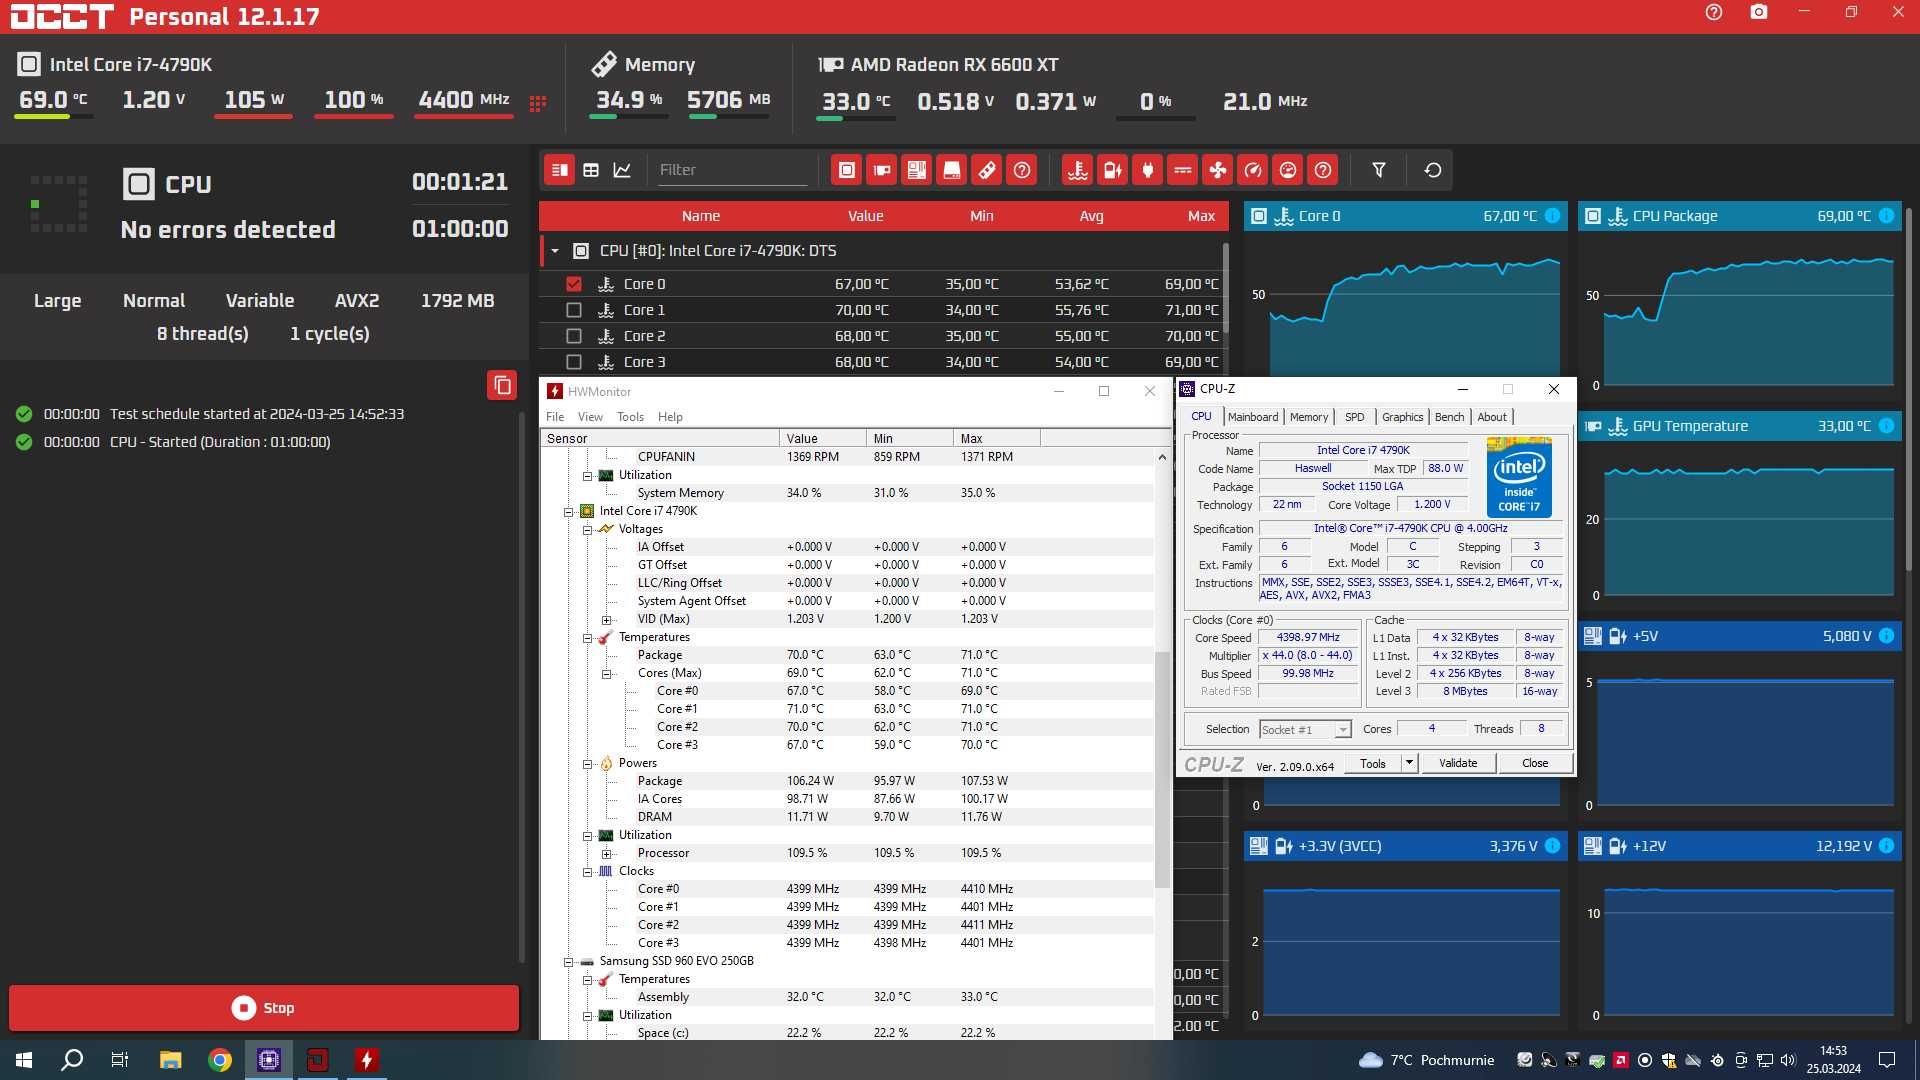The image size is (1920, 1080).
Task: Sort sensors by the Avg column header
Action: pos(1091,216)
